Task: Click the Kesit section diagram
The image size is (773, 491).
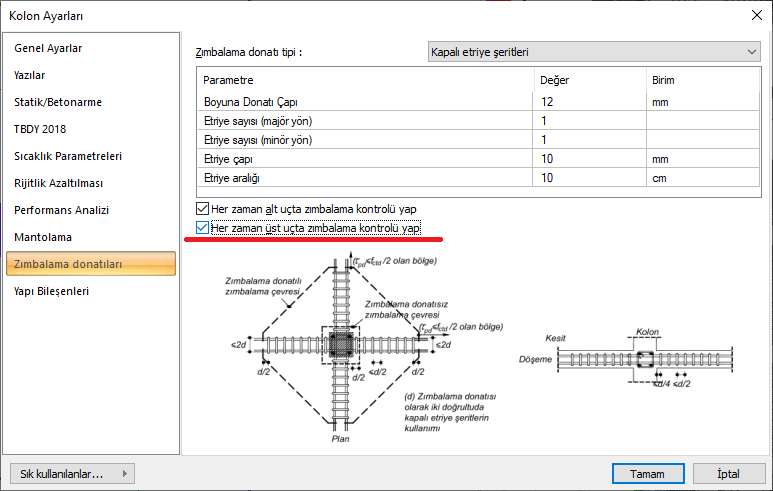Action: pyautogui.click(x=626, y=358)
